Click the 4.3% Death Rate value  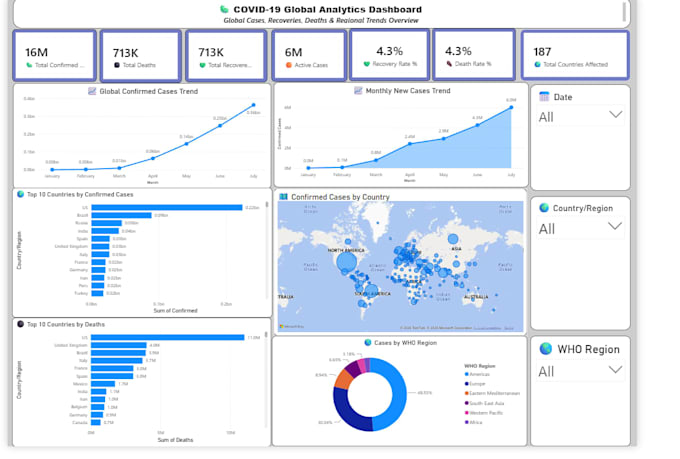tap(458, 51)
